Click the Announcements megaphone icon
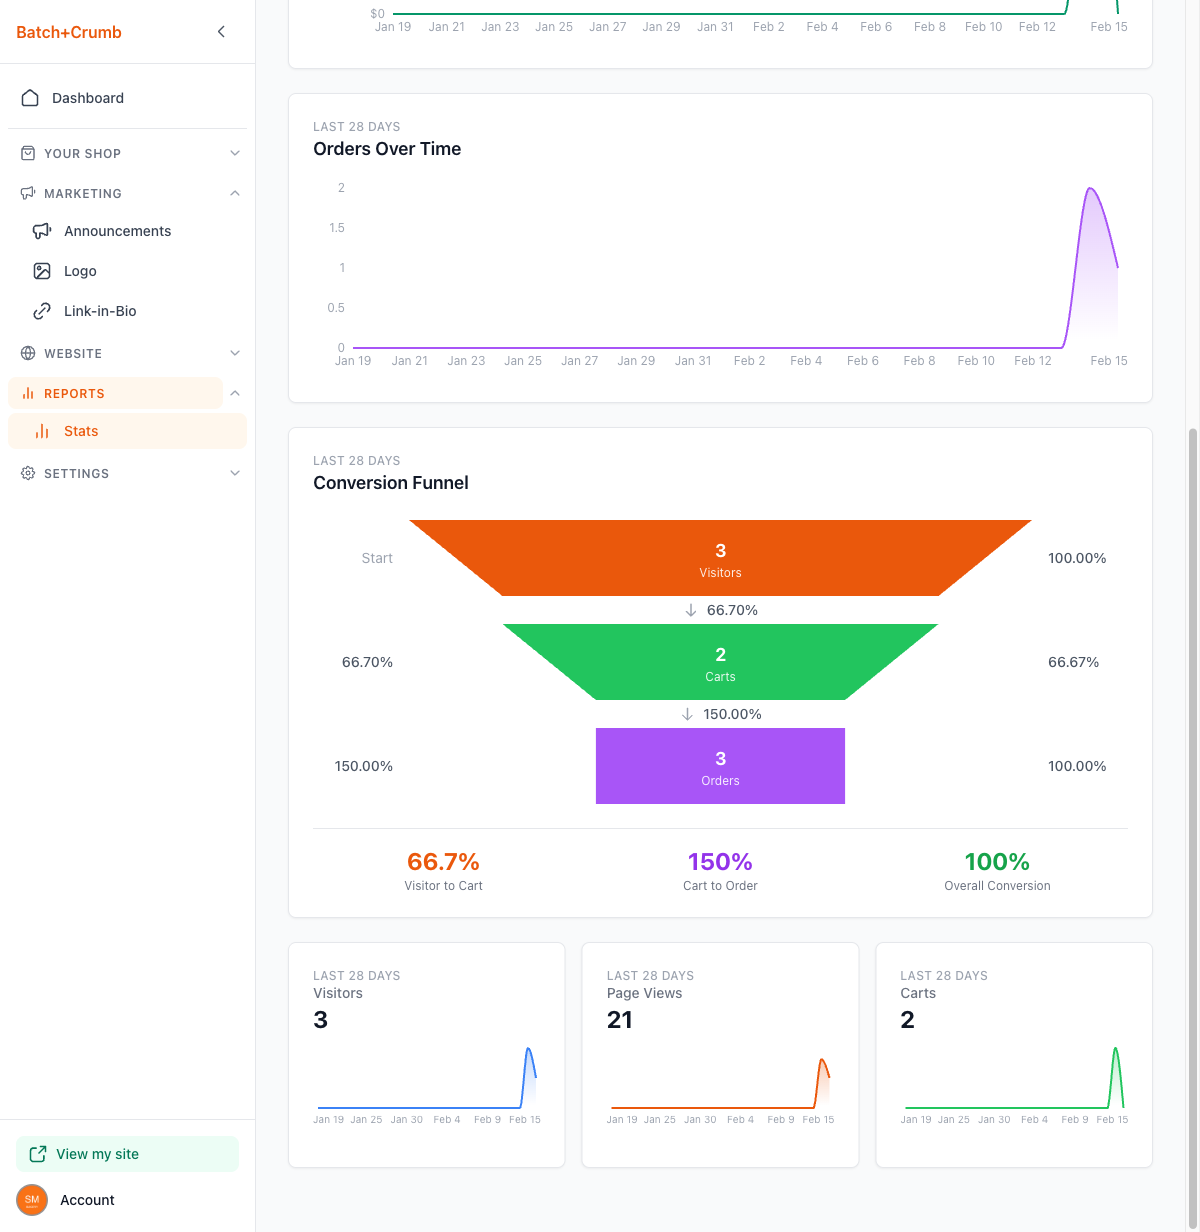The image size is (1200, 1232). (x=42, y=231)
